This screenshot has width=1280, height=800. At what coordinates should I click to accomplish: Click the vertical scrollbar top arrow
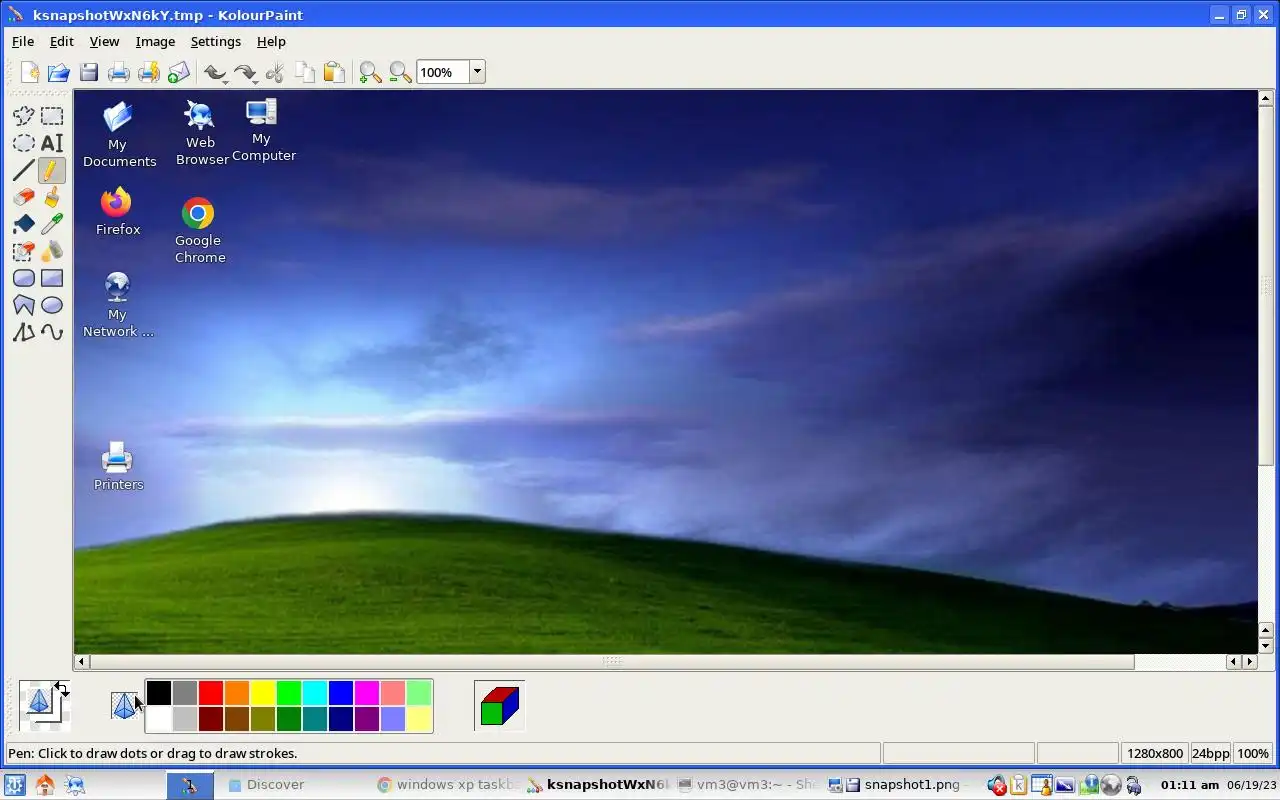[x=1266, y=97]
